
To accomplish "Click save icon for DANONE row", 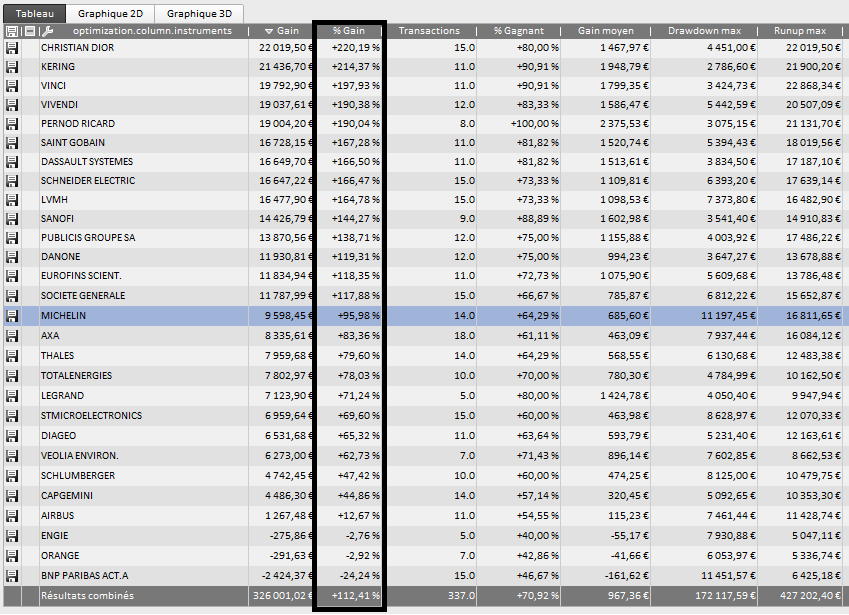I will point(12,257).
